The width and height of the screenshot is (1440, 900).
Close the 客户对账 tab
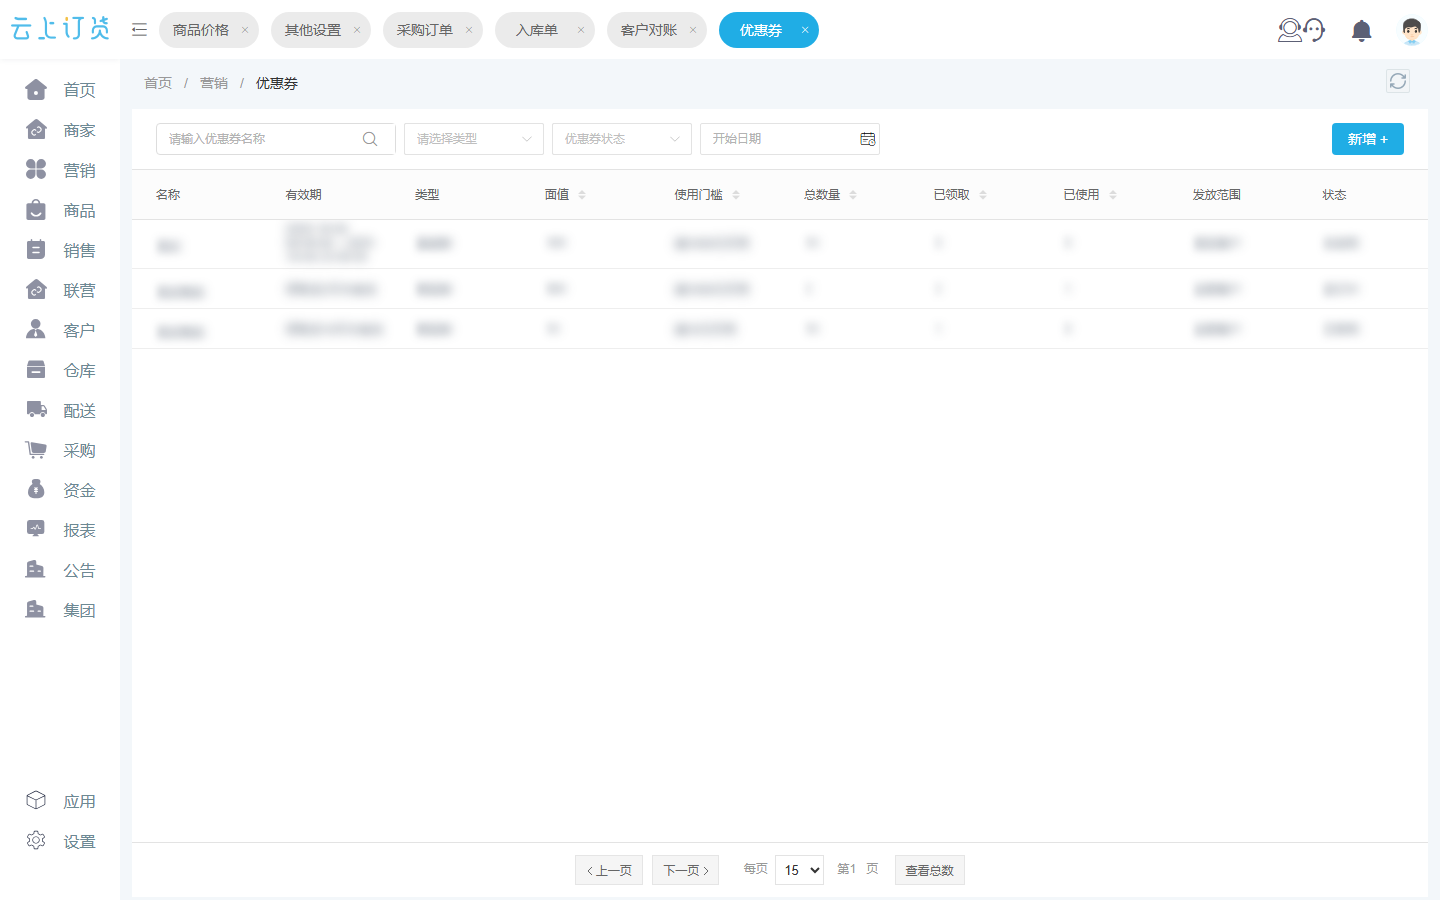(693, 30)
